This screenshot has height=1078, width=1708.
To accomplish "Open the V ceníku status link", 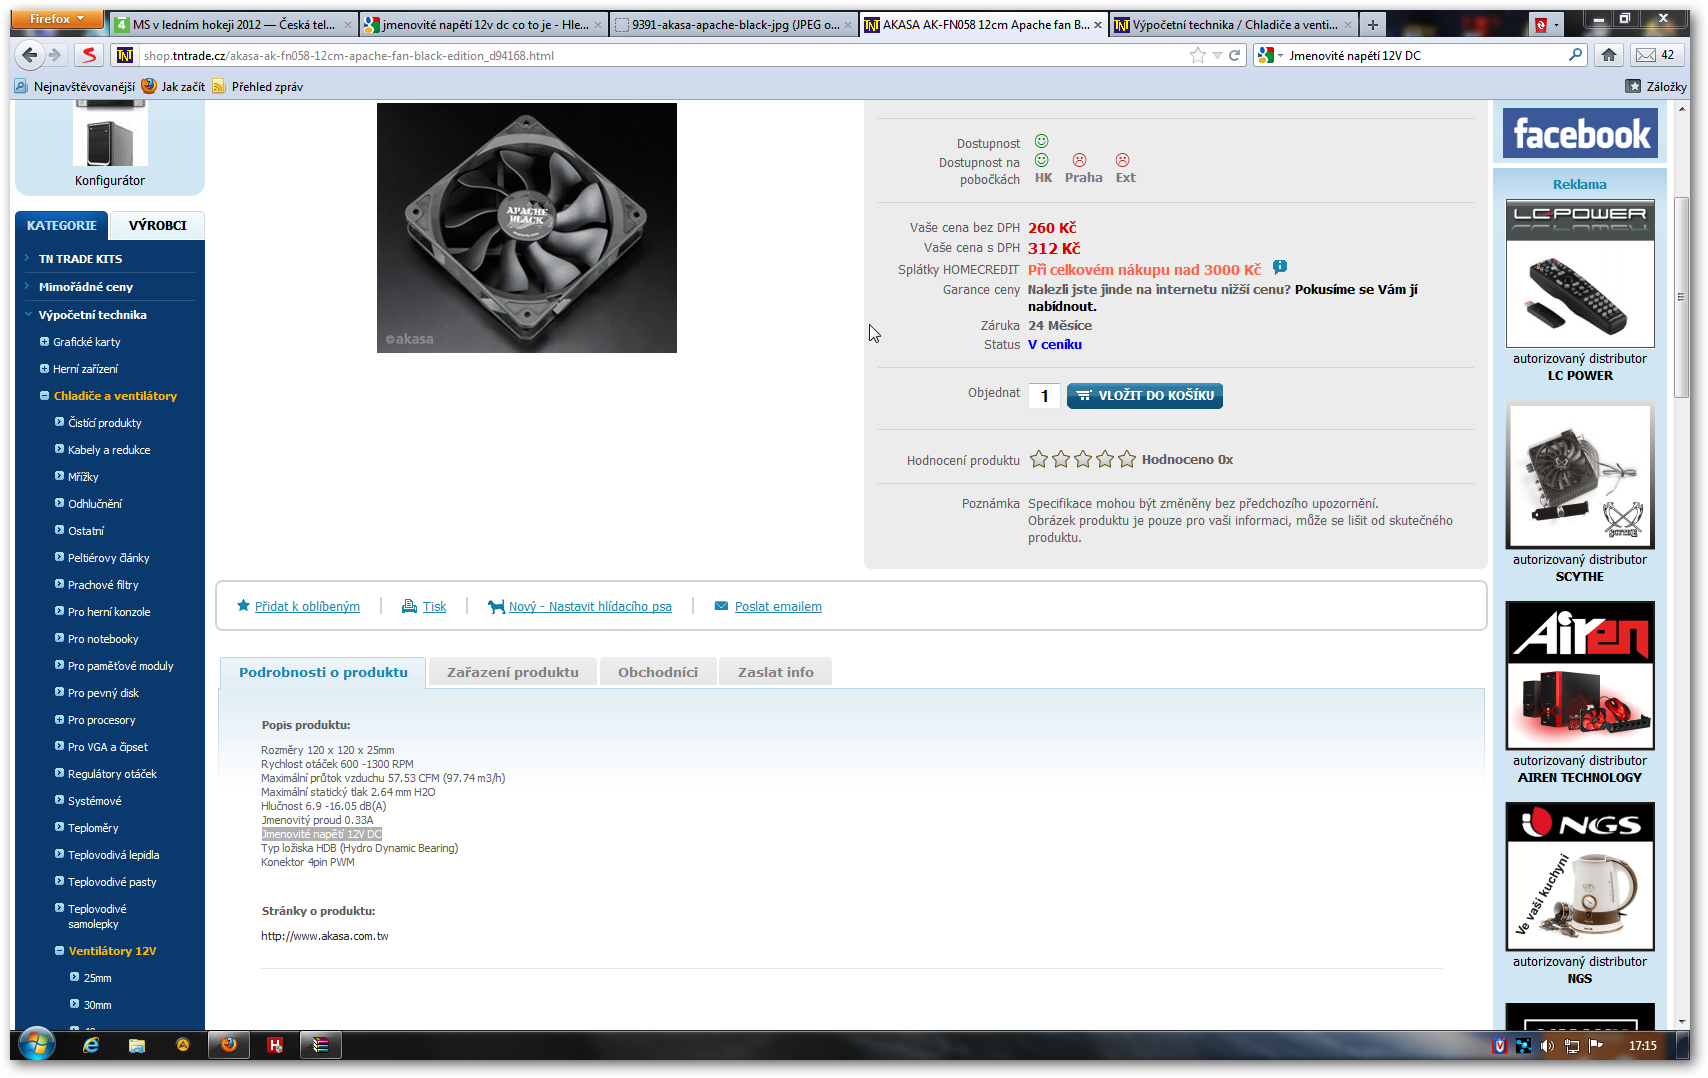I will pos(1055,344).
